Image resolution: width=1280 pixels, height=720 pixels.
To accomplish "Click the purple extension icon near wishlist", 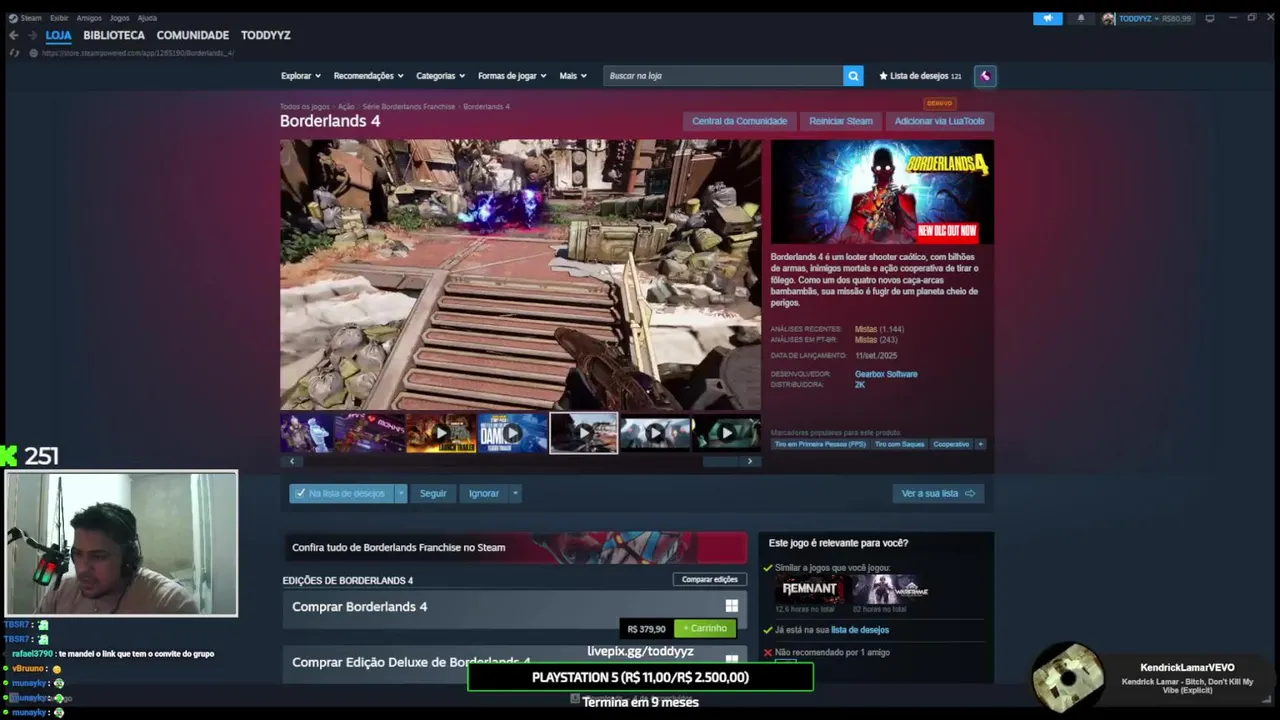I will 985,76.
